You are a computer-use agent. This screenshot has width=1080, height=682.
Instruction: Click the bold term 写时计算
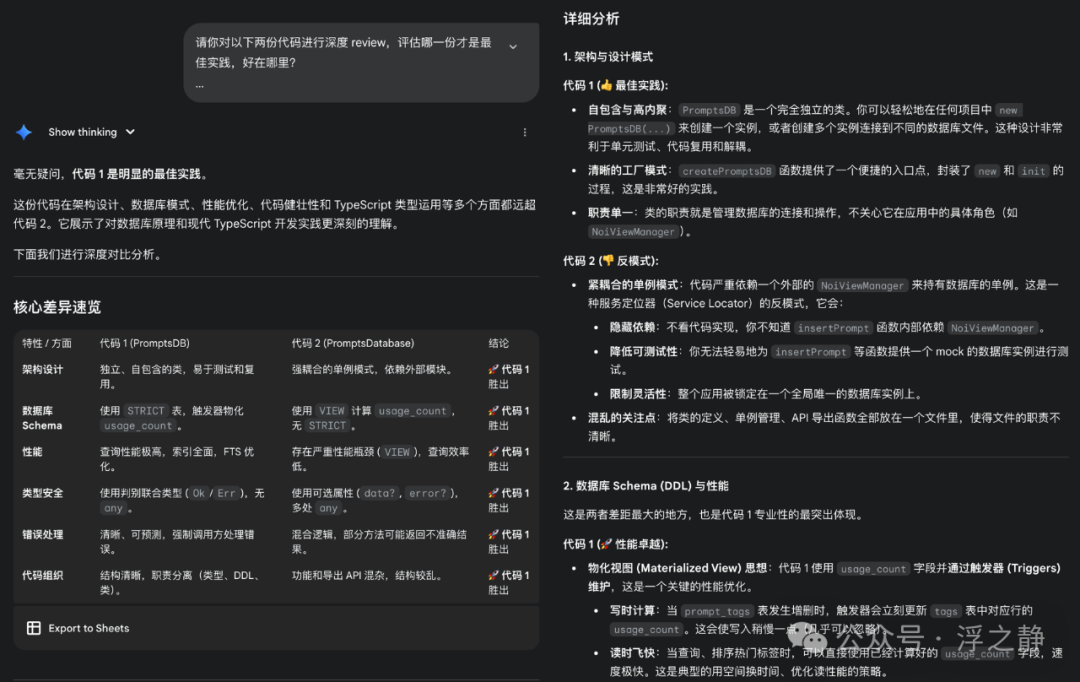pyautogui.click(x=632, y=610)
